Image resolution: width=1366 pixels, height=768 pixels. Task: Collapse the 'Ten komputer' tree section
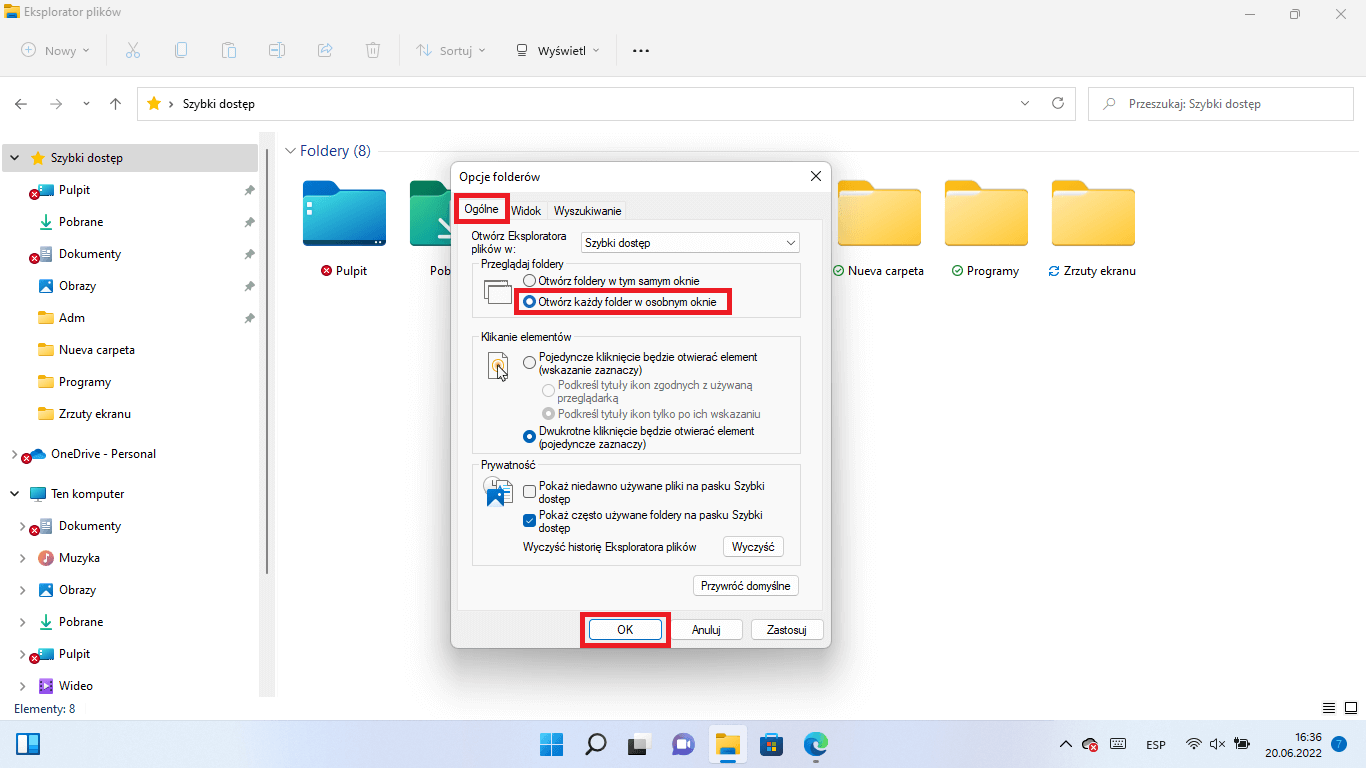click(x=15, y=494)
